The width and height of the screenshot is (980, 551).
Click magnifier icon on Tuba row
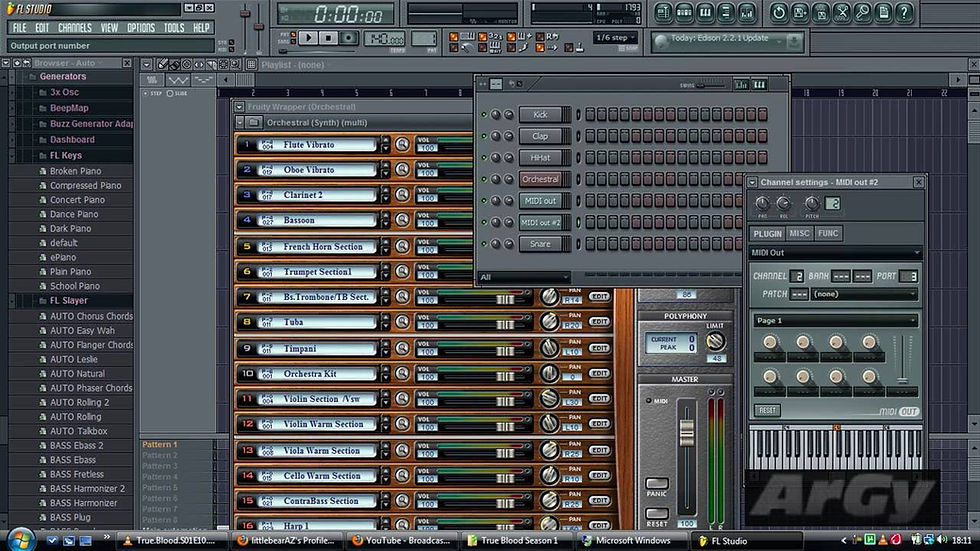(402, 322)
